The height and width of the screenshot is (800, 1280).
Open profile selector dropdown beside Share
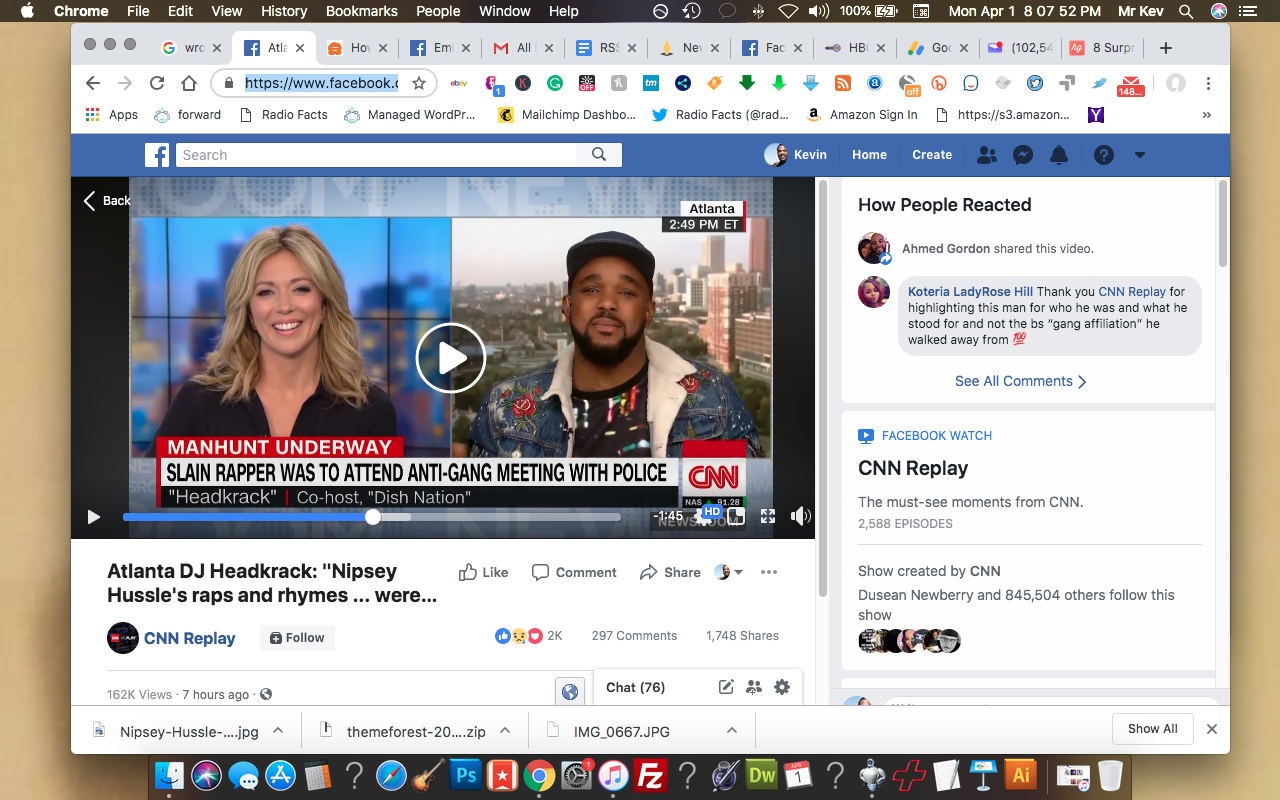728,572
